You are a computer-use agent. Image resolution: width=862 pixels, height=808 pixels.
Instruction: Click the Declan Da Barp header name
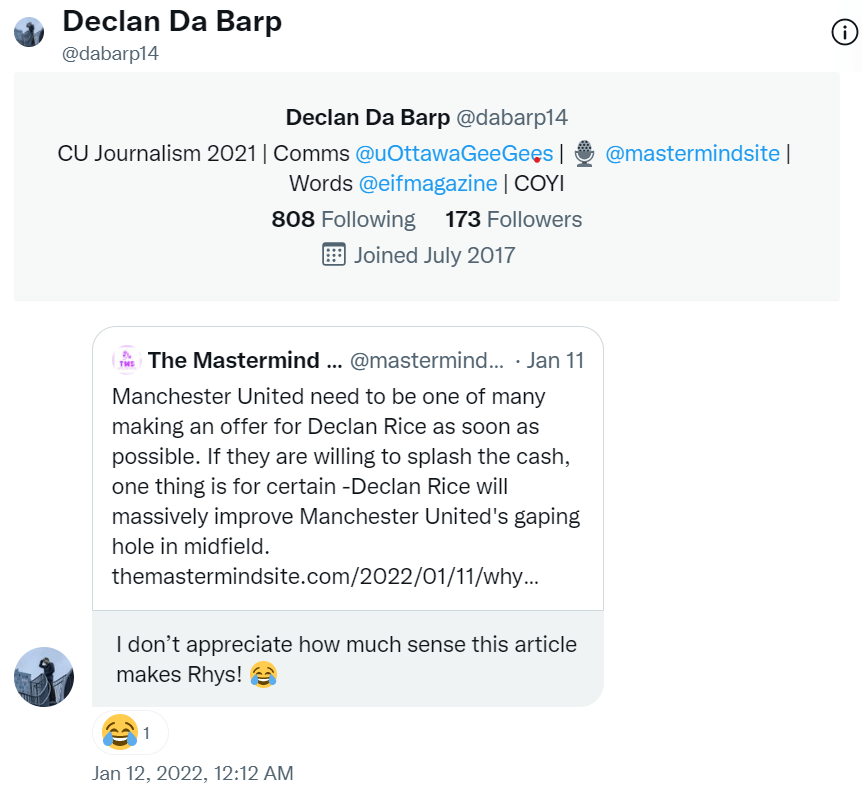pos(172,22)
